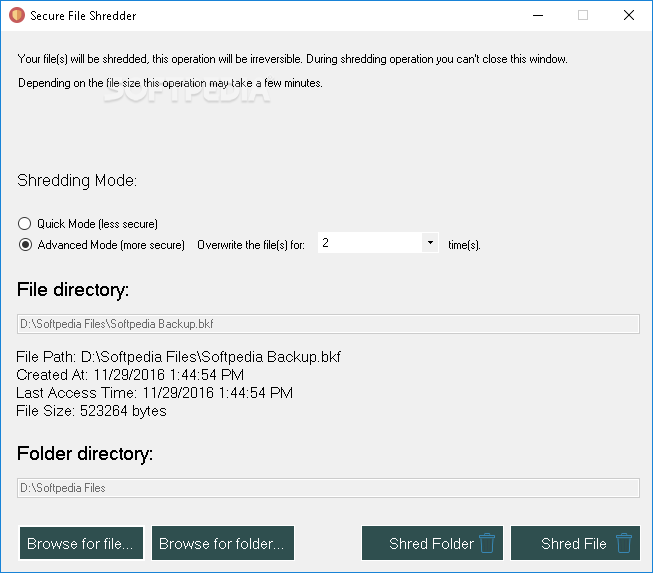This screenshot has height=573, width=653.
Task: Click the trash icon on Shred Folder
Action: [x=487, y=543]
